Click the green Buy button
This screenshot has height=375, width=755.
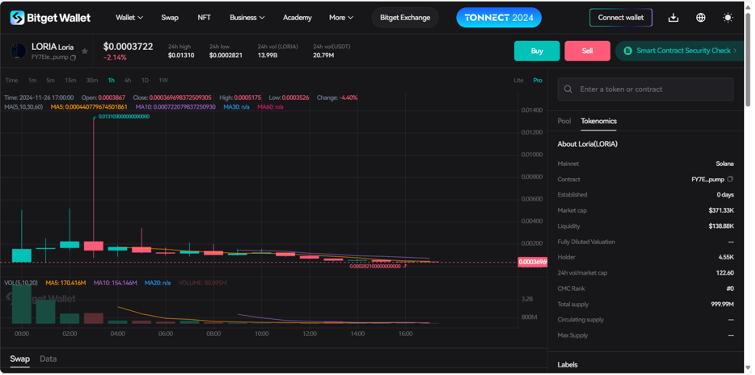(537, 51)
